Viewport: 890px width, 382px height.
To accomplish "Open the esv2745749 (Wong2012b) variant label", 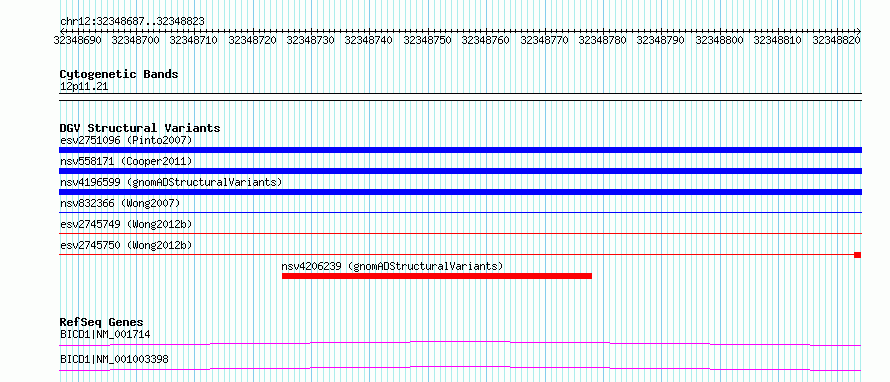I will pos(126,224).
